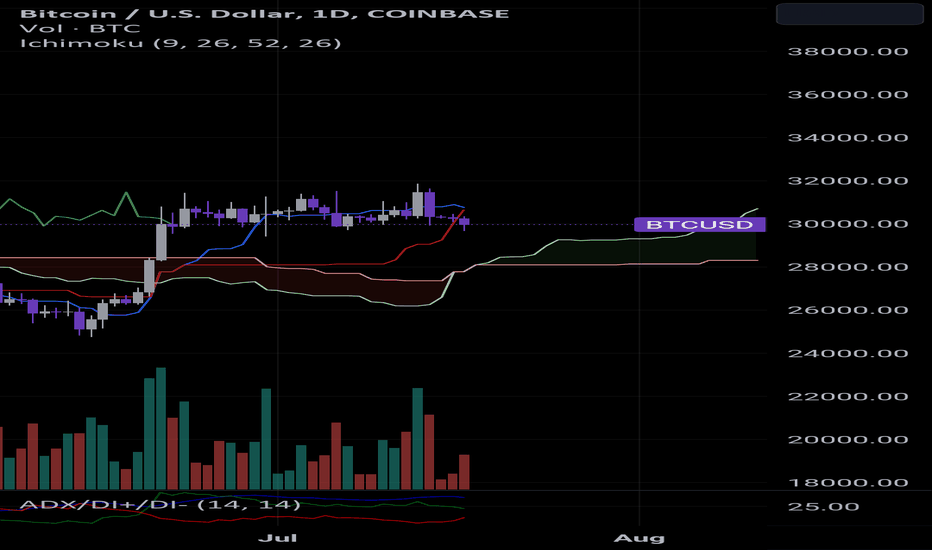Select the Jul label on time axis
The image size is (932, 550).
click(278, 538)
